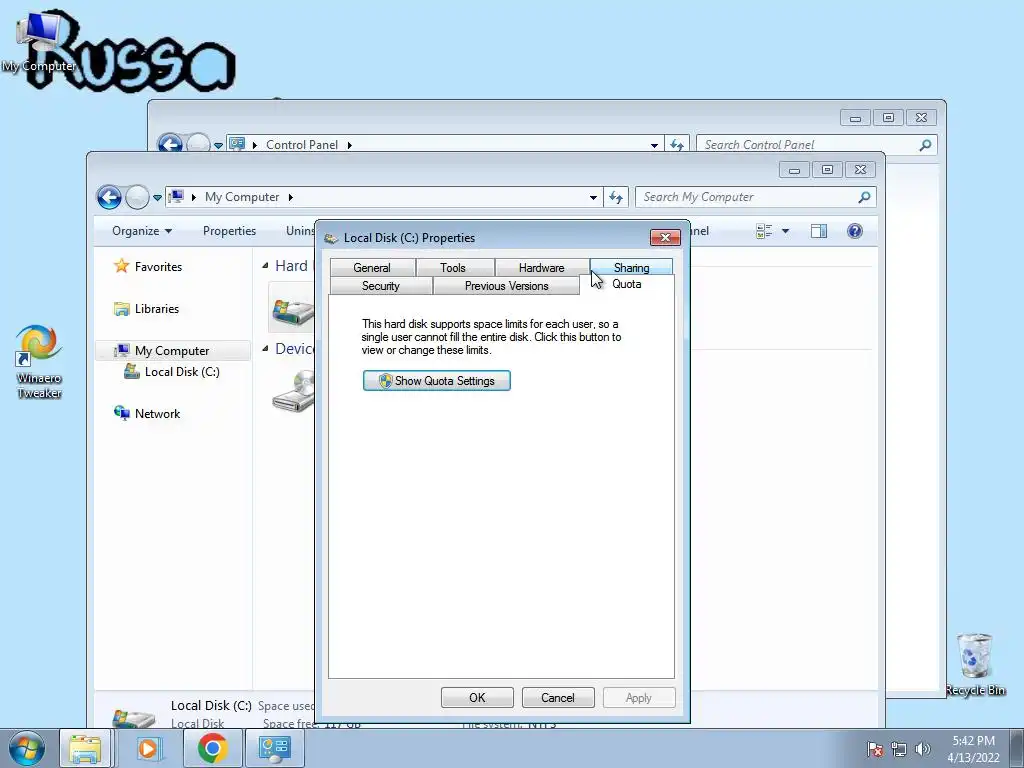Switch to the Hardware tab
The height and width of the screenshot is (768, 1024).
[541, 267]
